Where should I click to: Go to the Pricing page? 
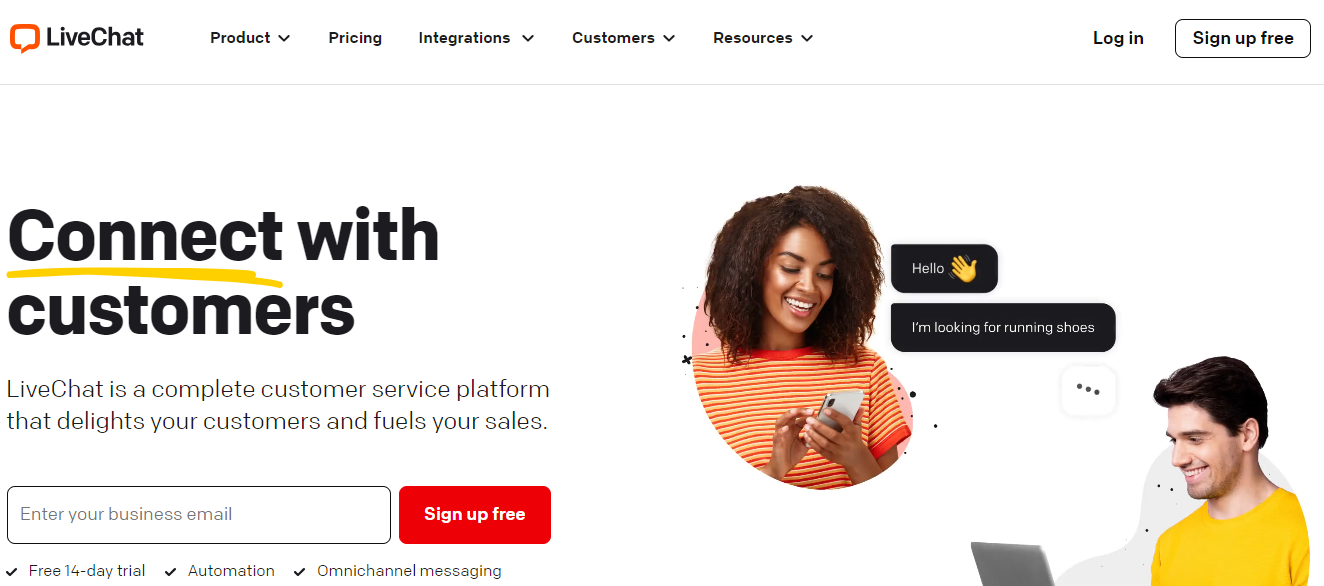[x=355, y=38]
